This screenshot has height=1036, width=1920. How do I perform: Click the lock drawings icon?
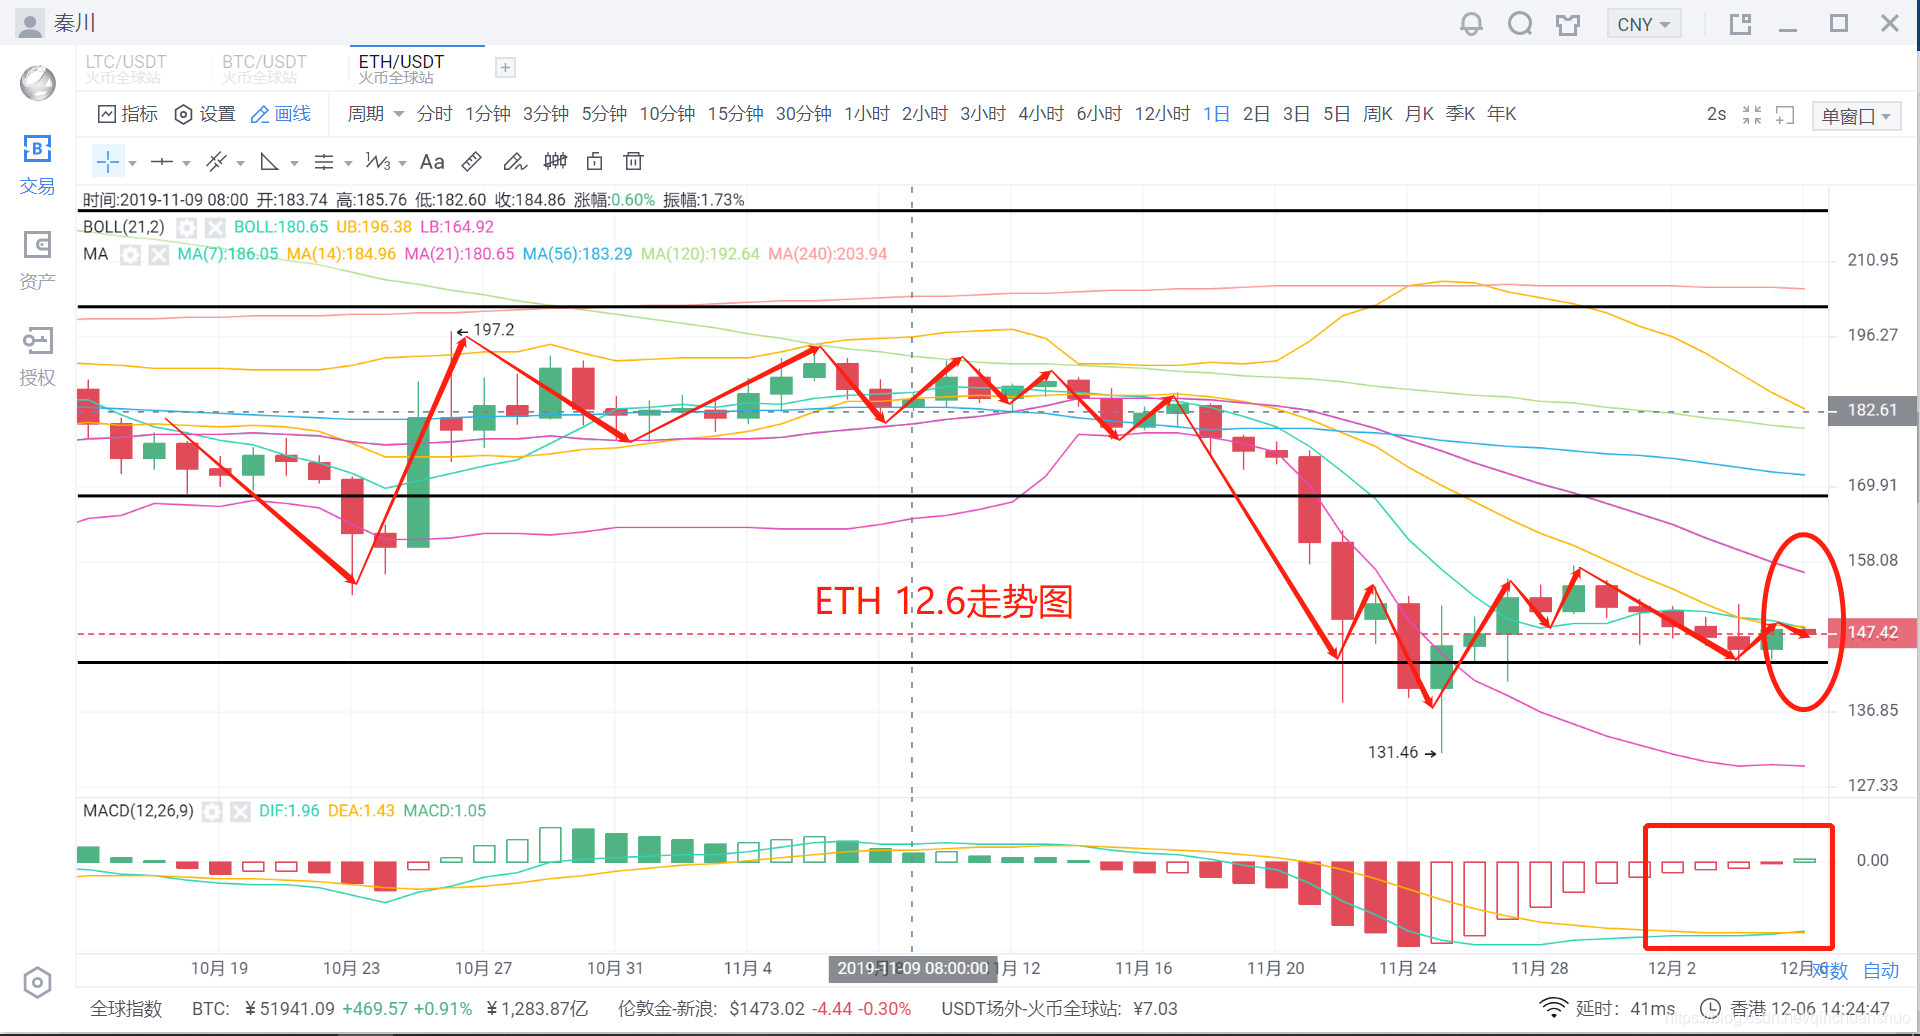[595, 162]
